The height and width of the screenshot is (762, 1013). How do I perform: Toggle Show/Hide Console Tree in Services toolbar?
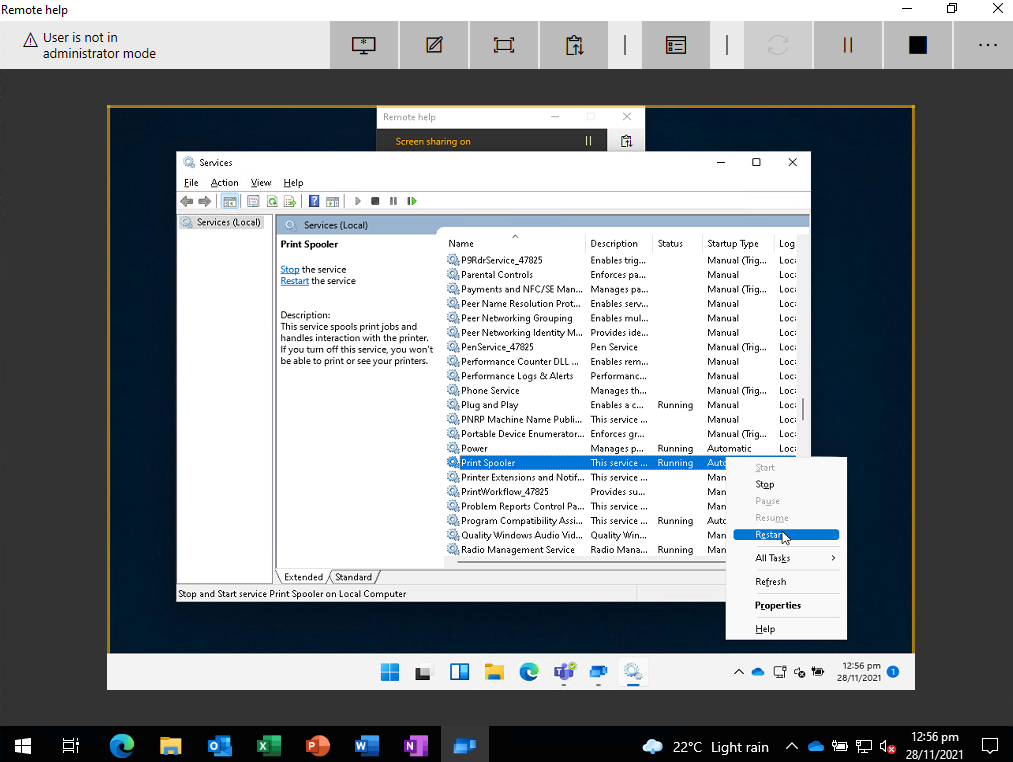click(x=229, y=202)
